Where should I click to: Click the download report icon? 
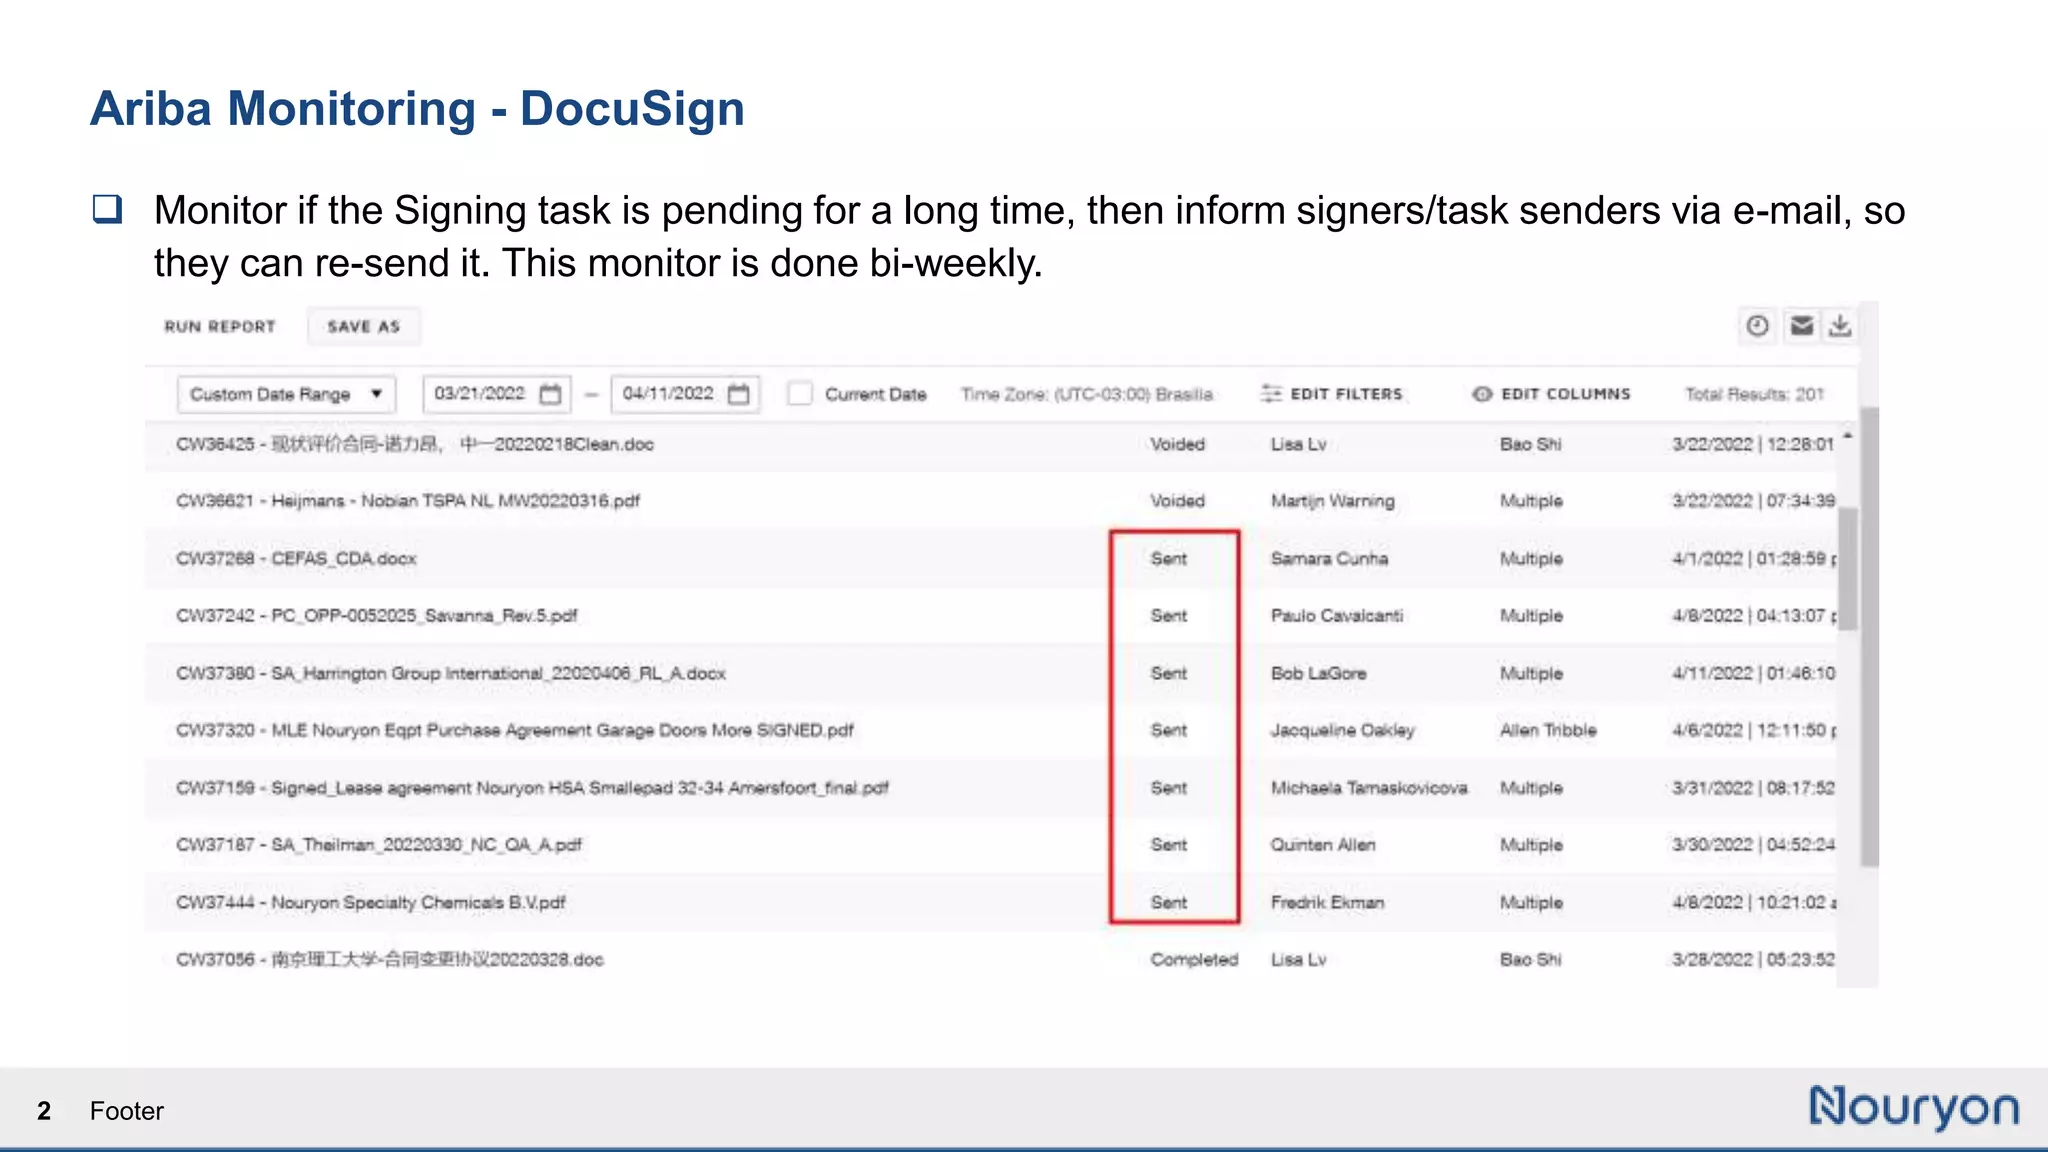pos(1840,326)
